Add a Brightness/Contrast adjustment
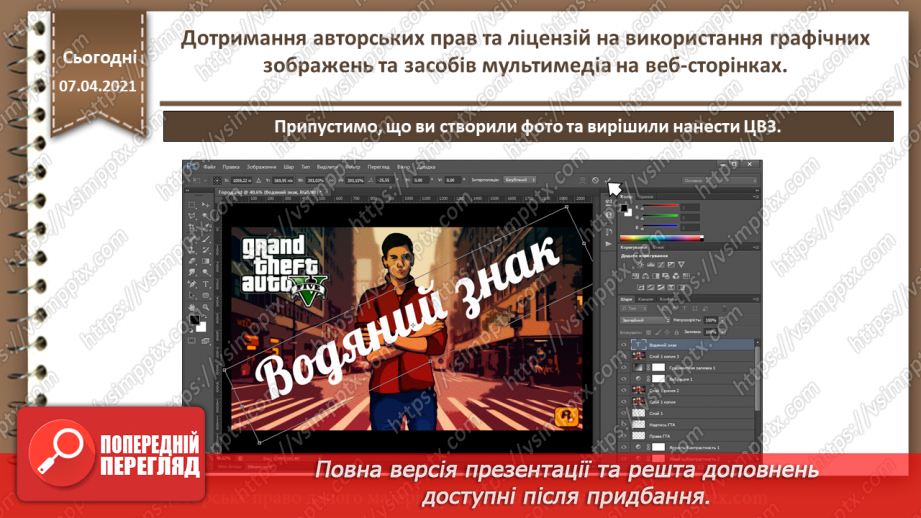The width and height of the screenshot is (921, 518). tap(640, 264)
